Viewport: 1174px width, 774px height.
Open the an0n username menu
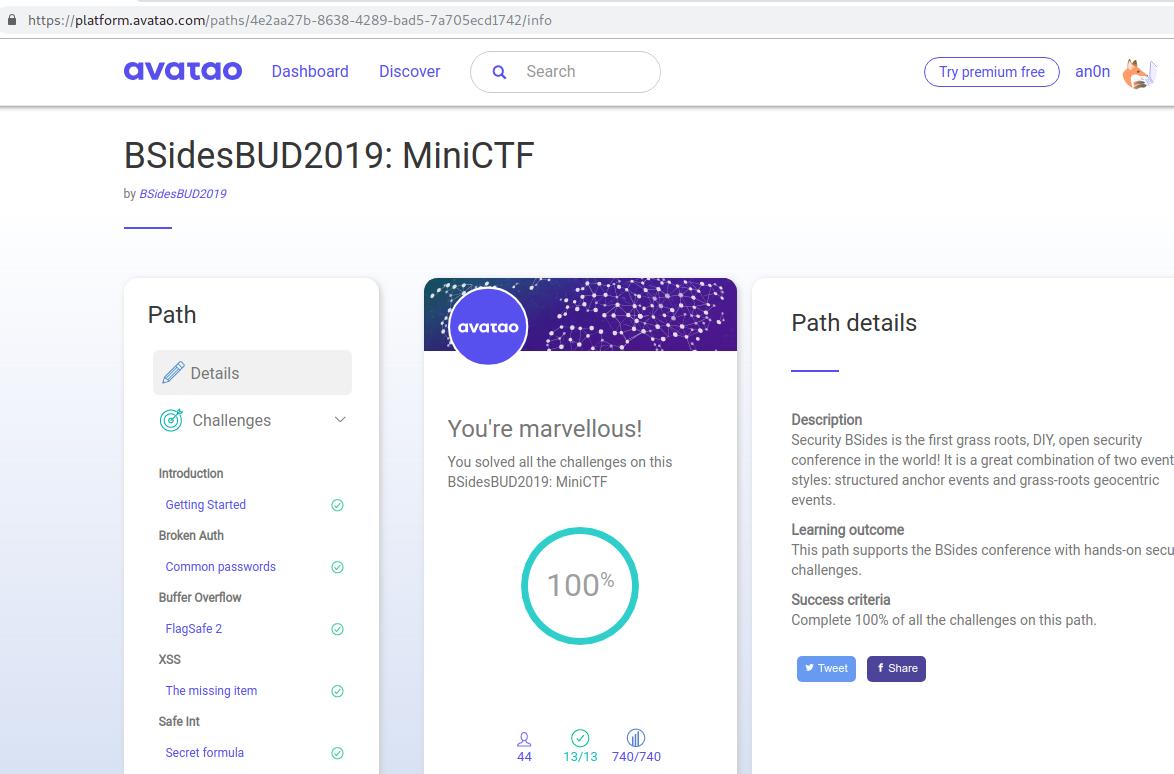pos(1092,72)
